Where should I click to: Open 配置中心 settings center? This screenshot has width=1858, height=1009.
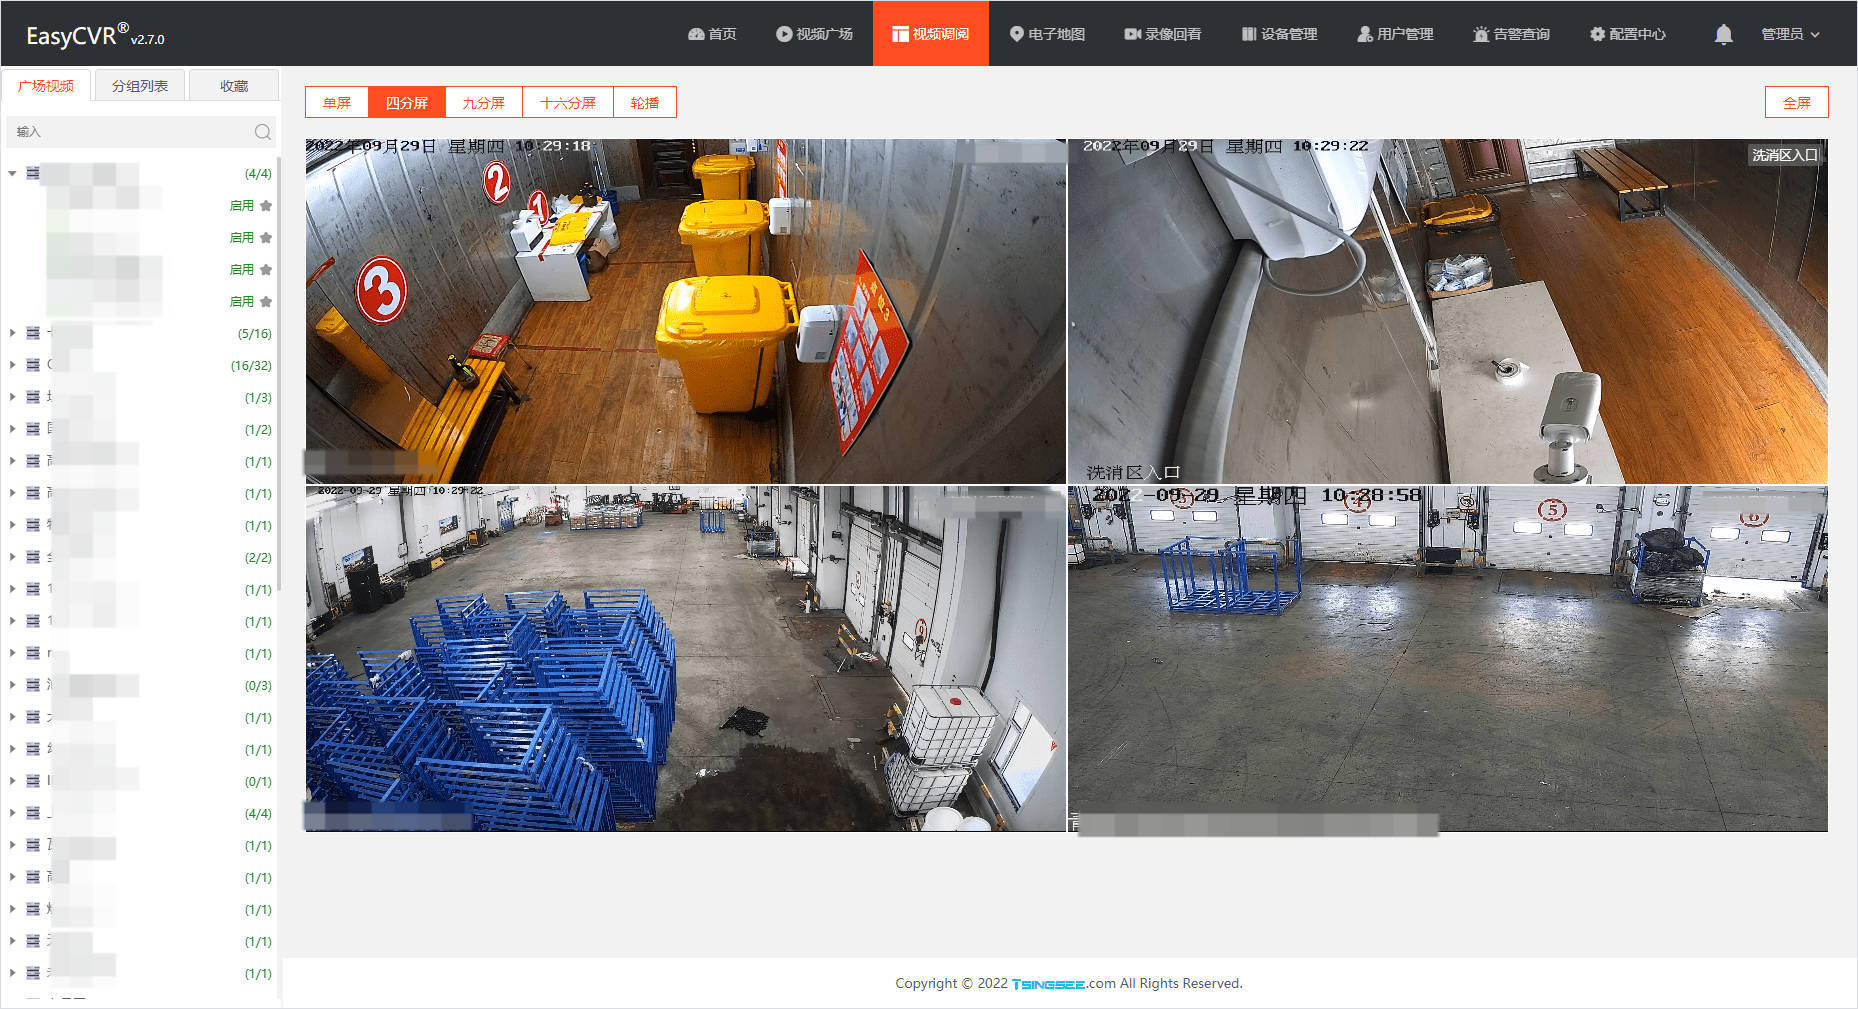pos(1628,34)
